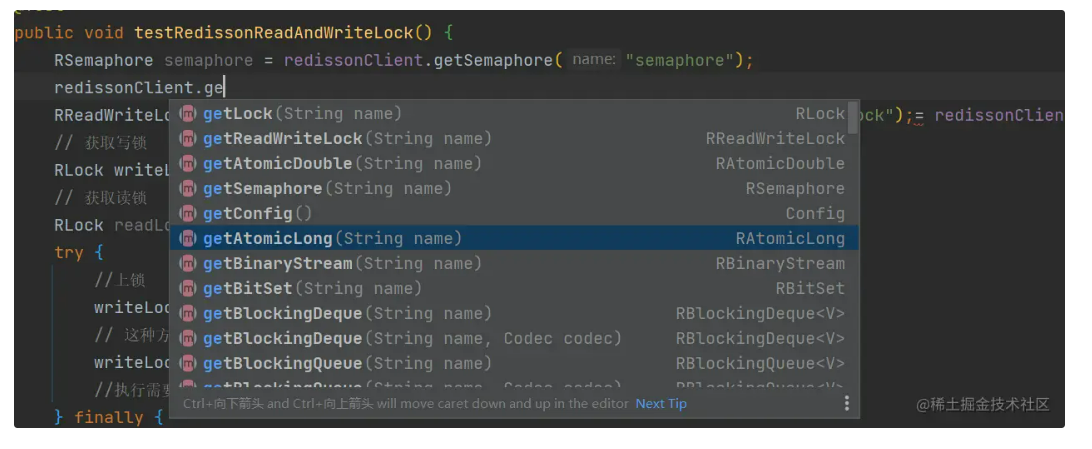The height and width of the screenshot is (449, 1092).
Task: Click the method icon beside getAtomicDouble
Action: coord(187,164)
